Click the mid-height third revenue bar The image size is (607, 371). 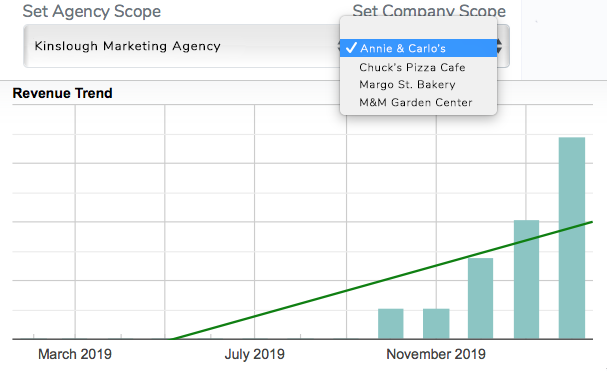click(480, 298)
